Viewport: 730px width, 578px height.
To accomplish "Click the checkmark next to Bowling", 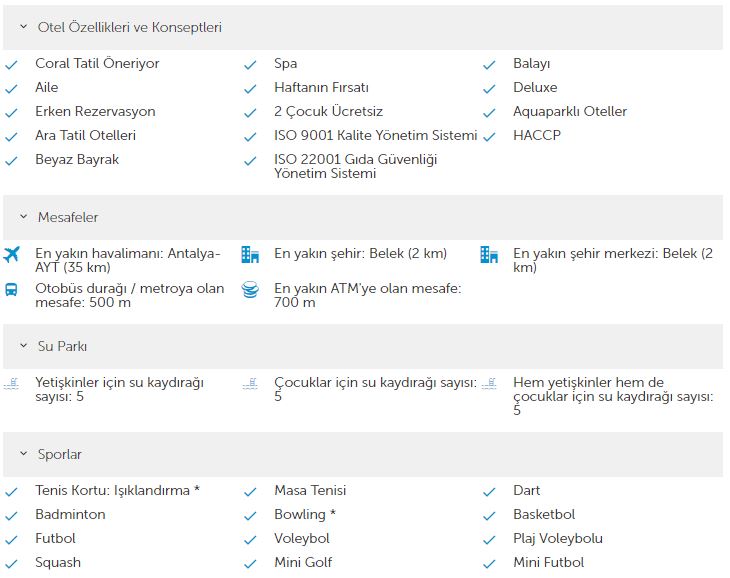I will click(250, 516).
